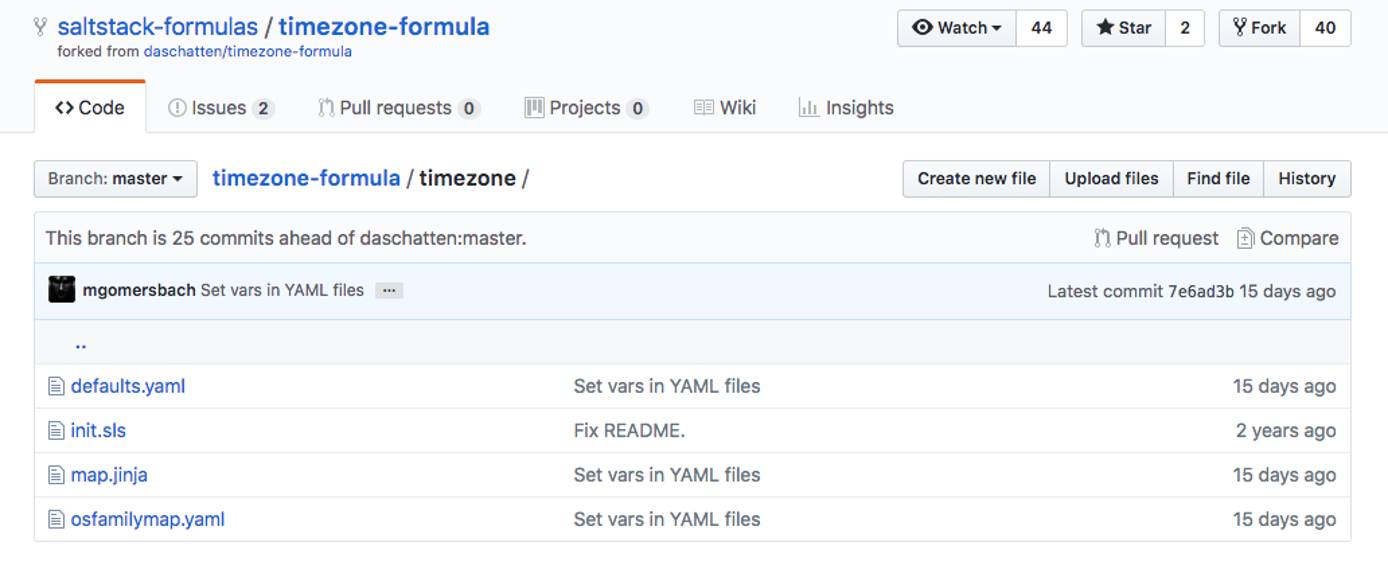Click the osfamilymap.yaml file icon
1388x573 pixels.
click(56, 520)
